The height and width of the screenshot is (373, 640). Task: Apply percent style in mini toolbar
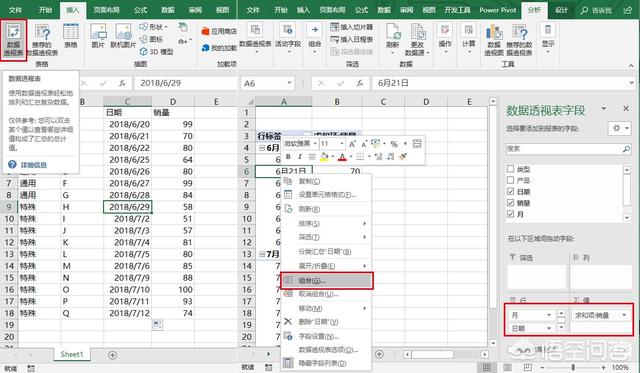394,144
